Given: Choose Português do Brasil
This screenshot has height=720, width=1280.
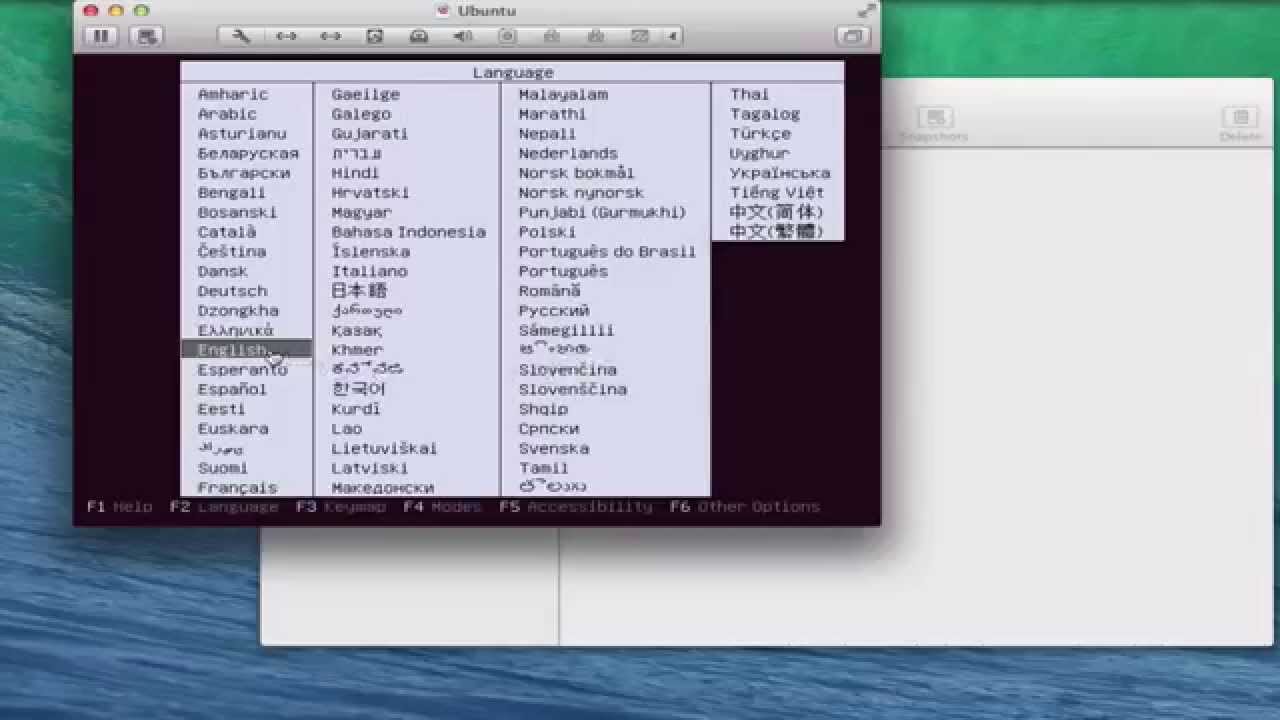Looking at the screenshot, I should tap(607, 251).
